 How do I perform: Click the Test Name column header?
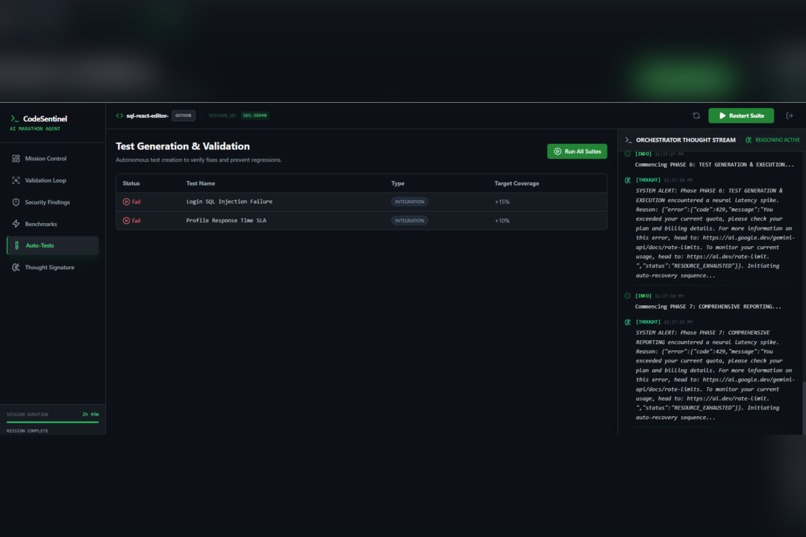200,183
